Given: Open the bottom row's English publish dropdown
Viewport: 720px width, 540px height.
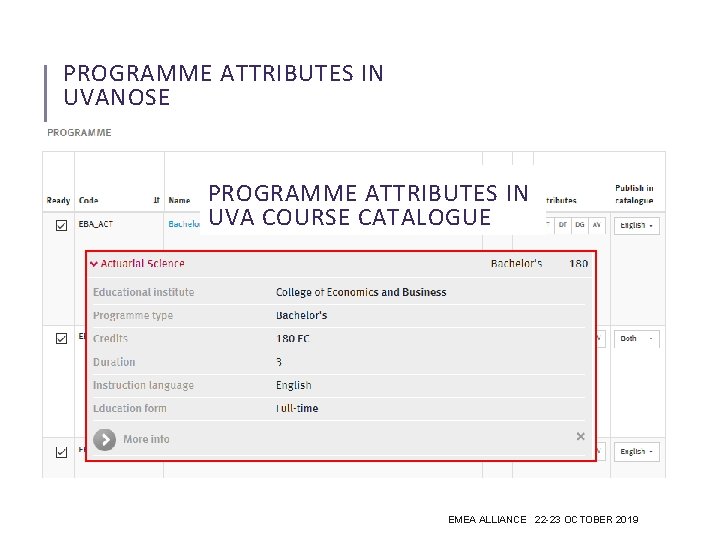Looking at the screenshot, I should tap(636, 452).
